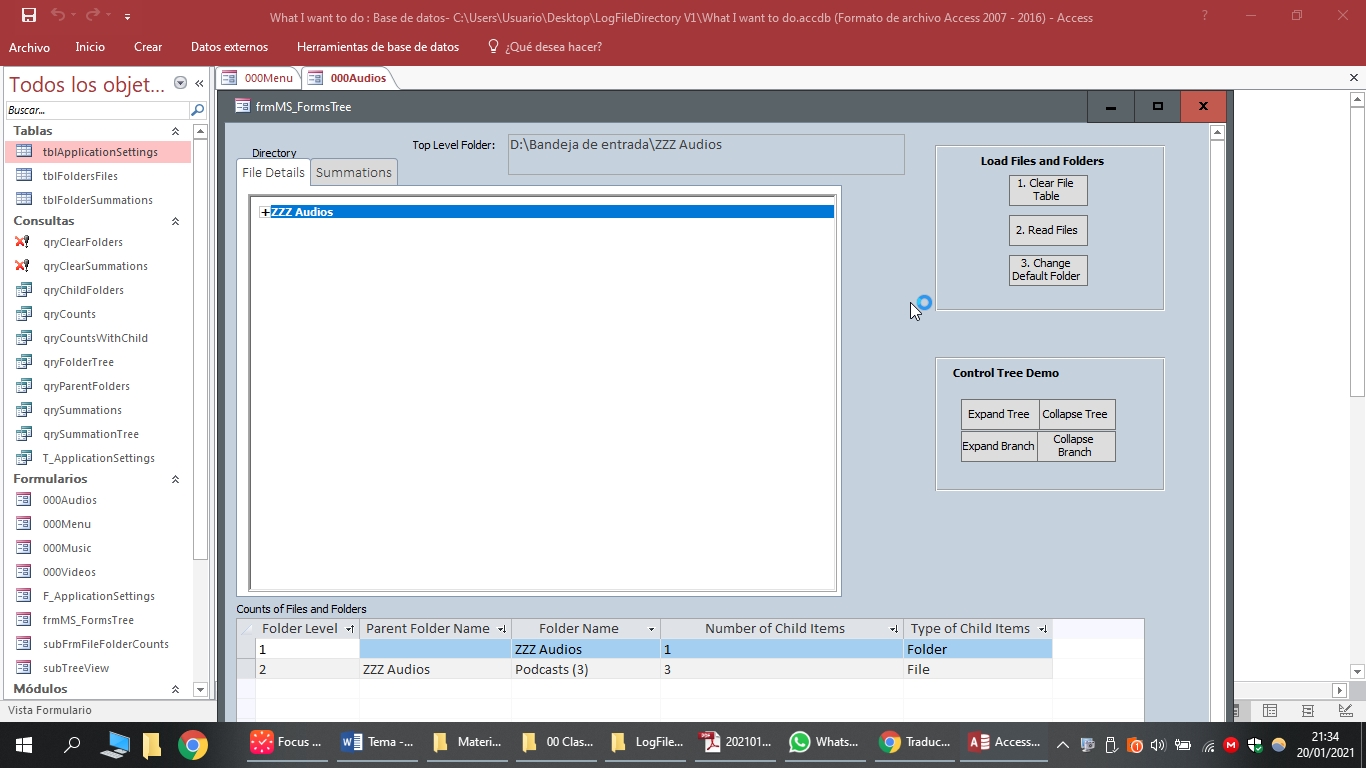The width and height of the screenshot is (1366, 768).
Task: Click the lightbulb ¿Qué desea hacer? box
Action: 544,47
